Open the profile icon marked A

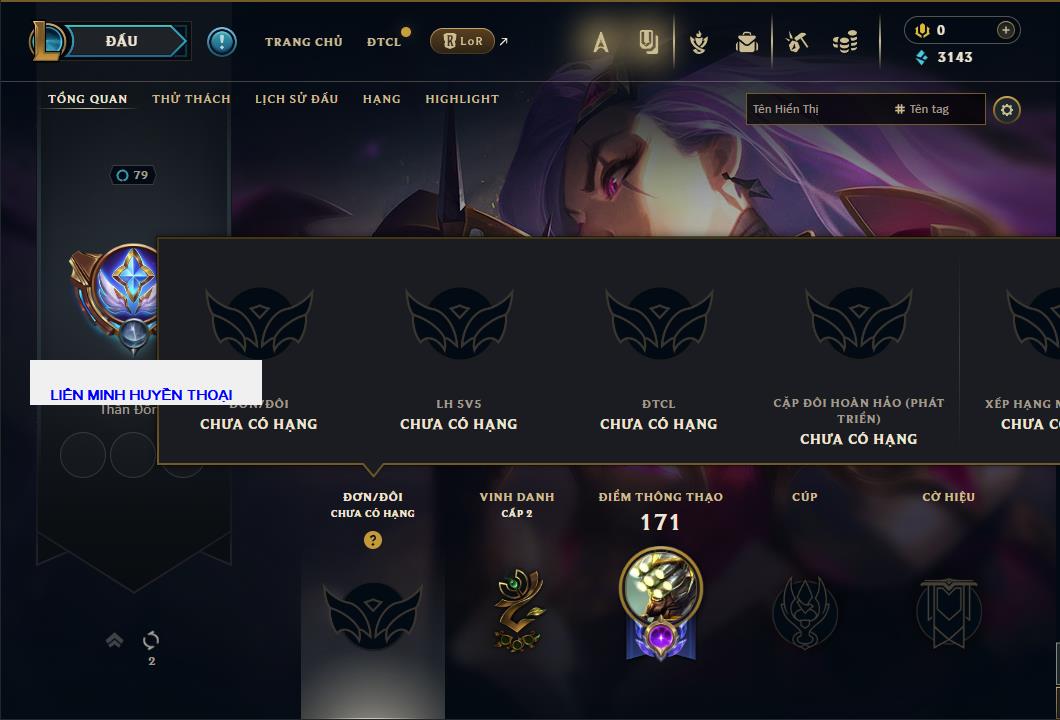(x=600, y=42)
